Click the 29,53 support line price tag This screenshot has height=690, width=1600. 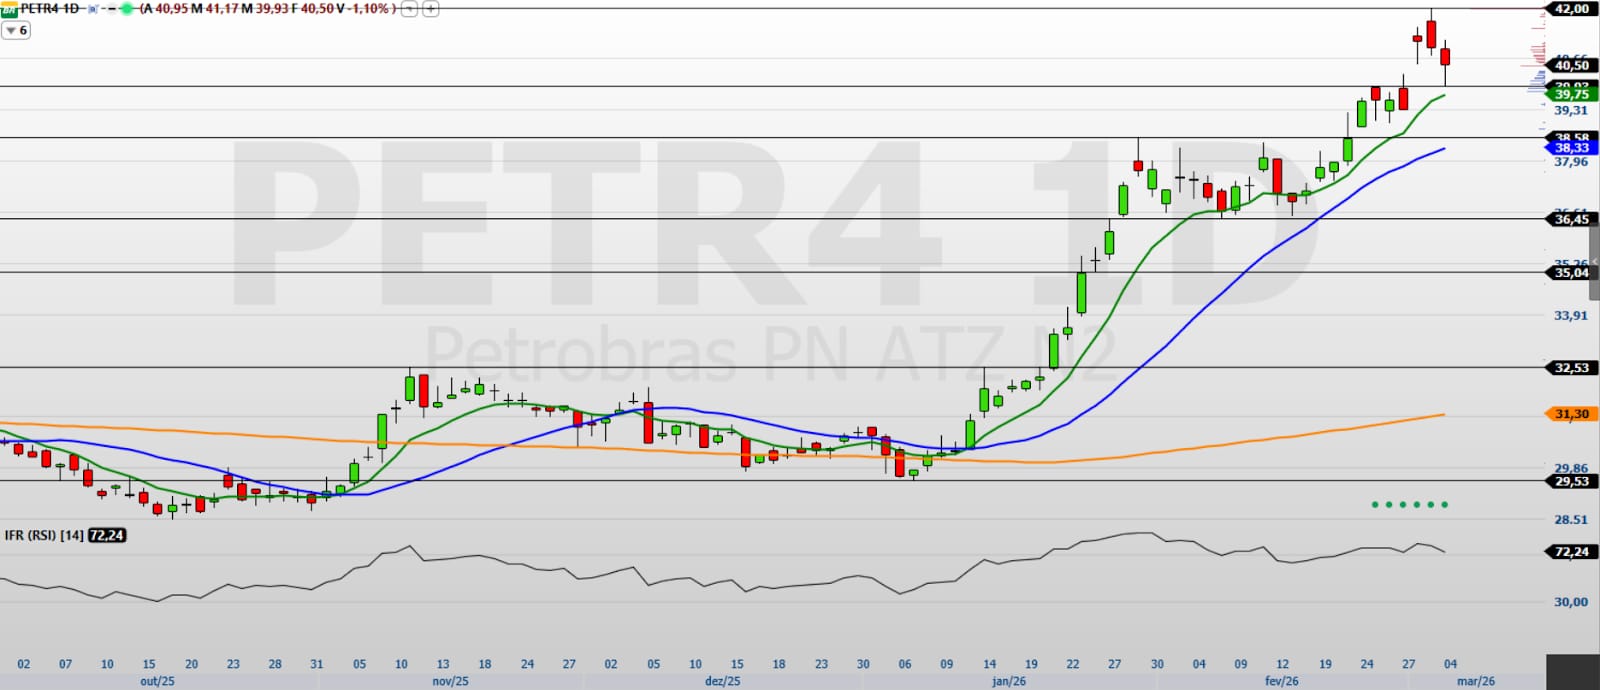point(1571,481)
